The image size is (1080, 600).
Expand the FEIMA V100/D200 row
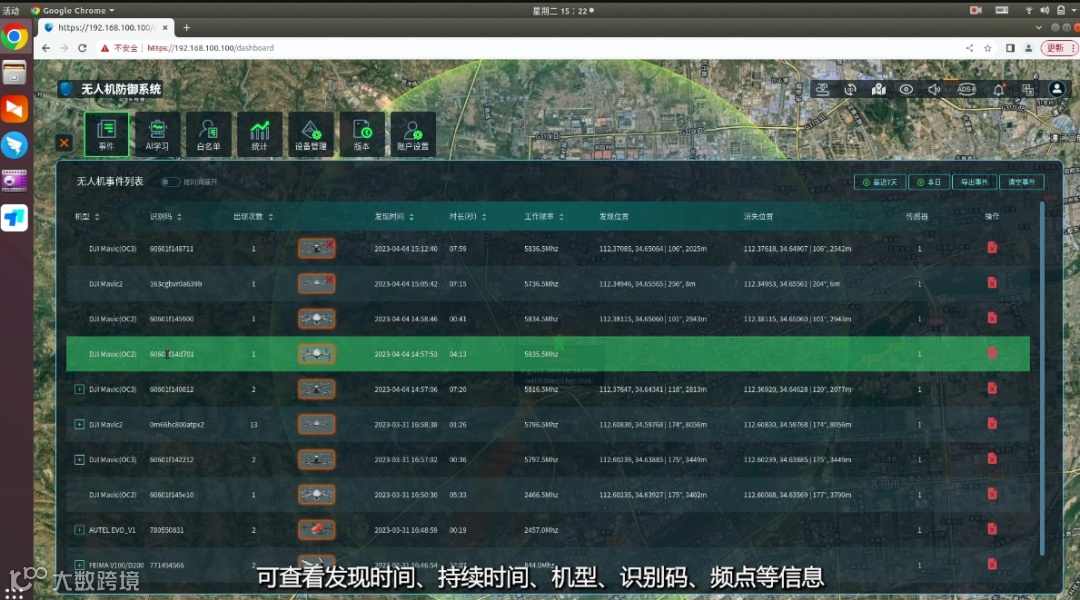pos(79,565)
